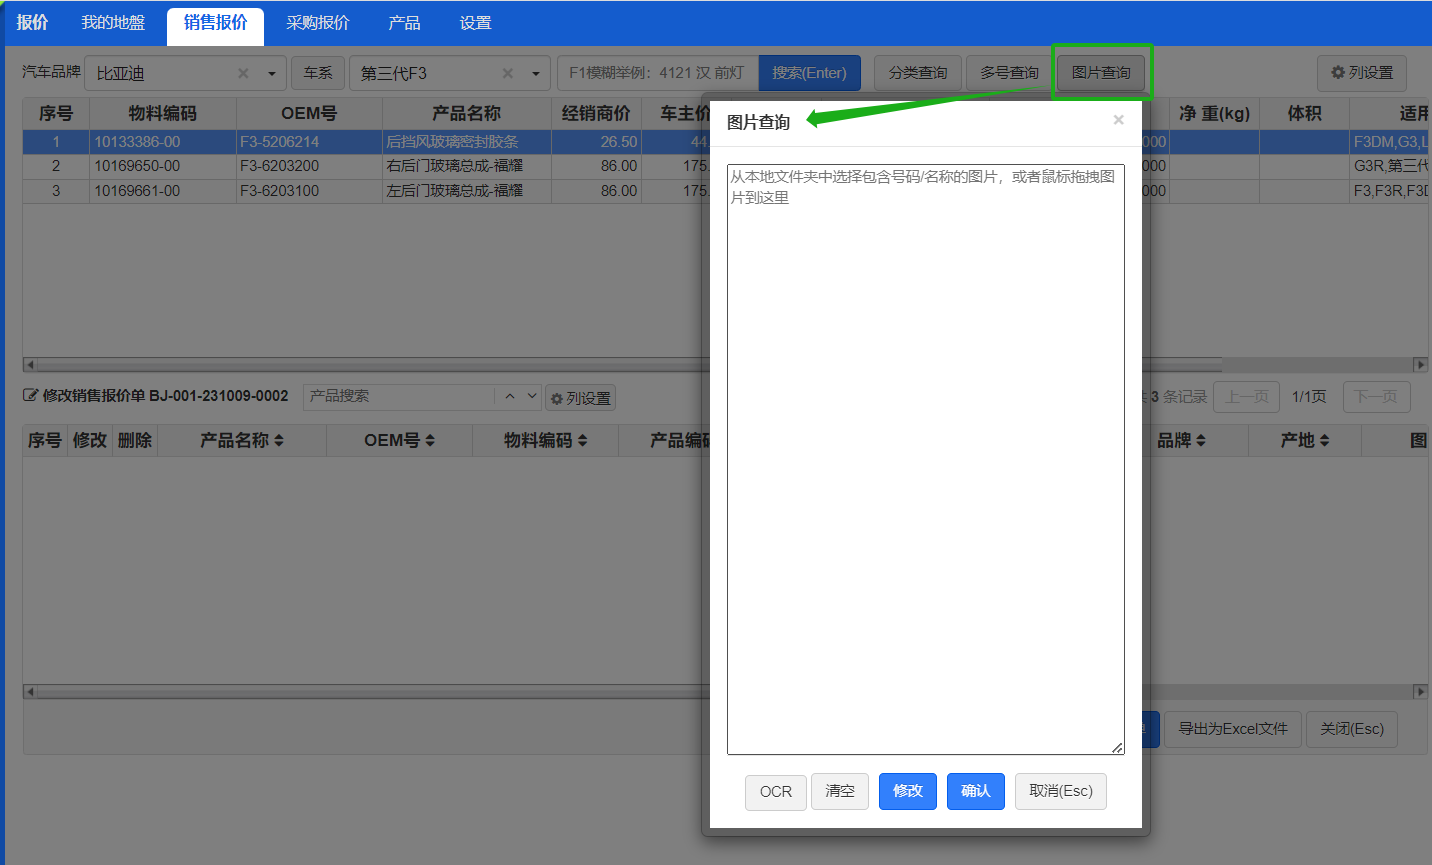Open top 列设置 with gear icon
This screenshot has width=1432, height=865.
(1362, 73)
